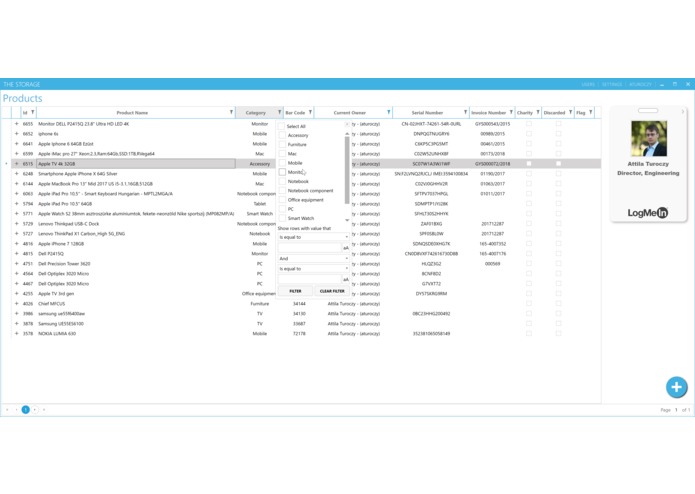Open the Serial Number column filter funnel
This screenshot has height=494, width=695.
tap(465, 113)
